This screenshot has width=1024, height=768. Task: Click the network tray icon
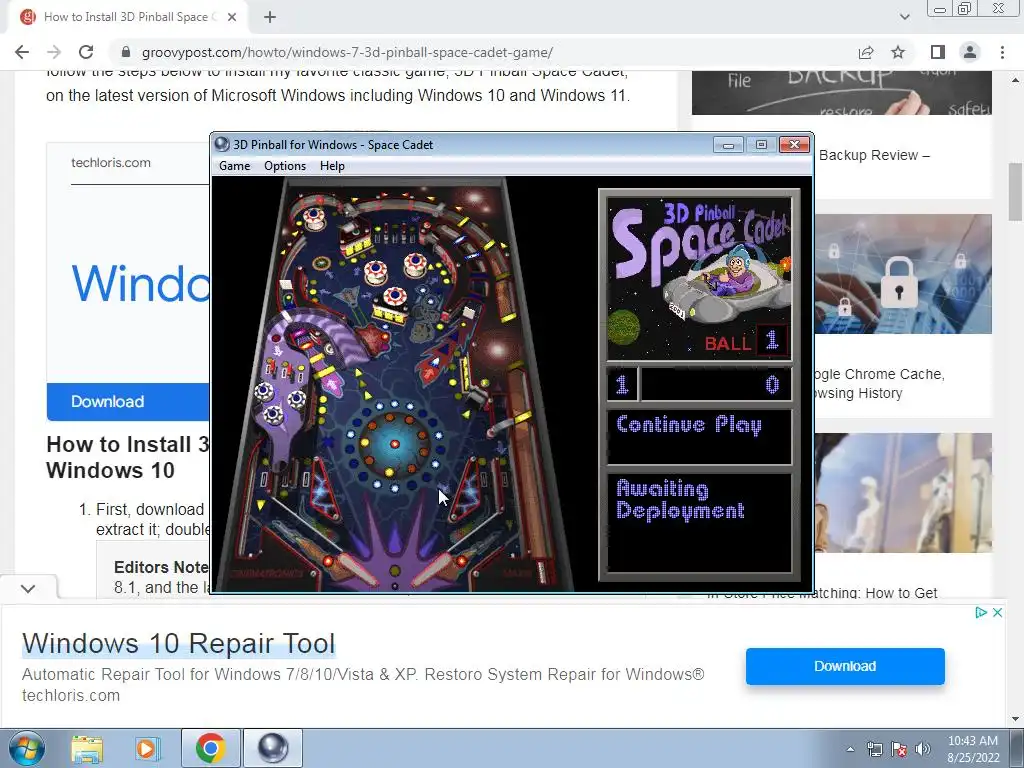click(x=874, y=749)
